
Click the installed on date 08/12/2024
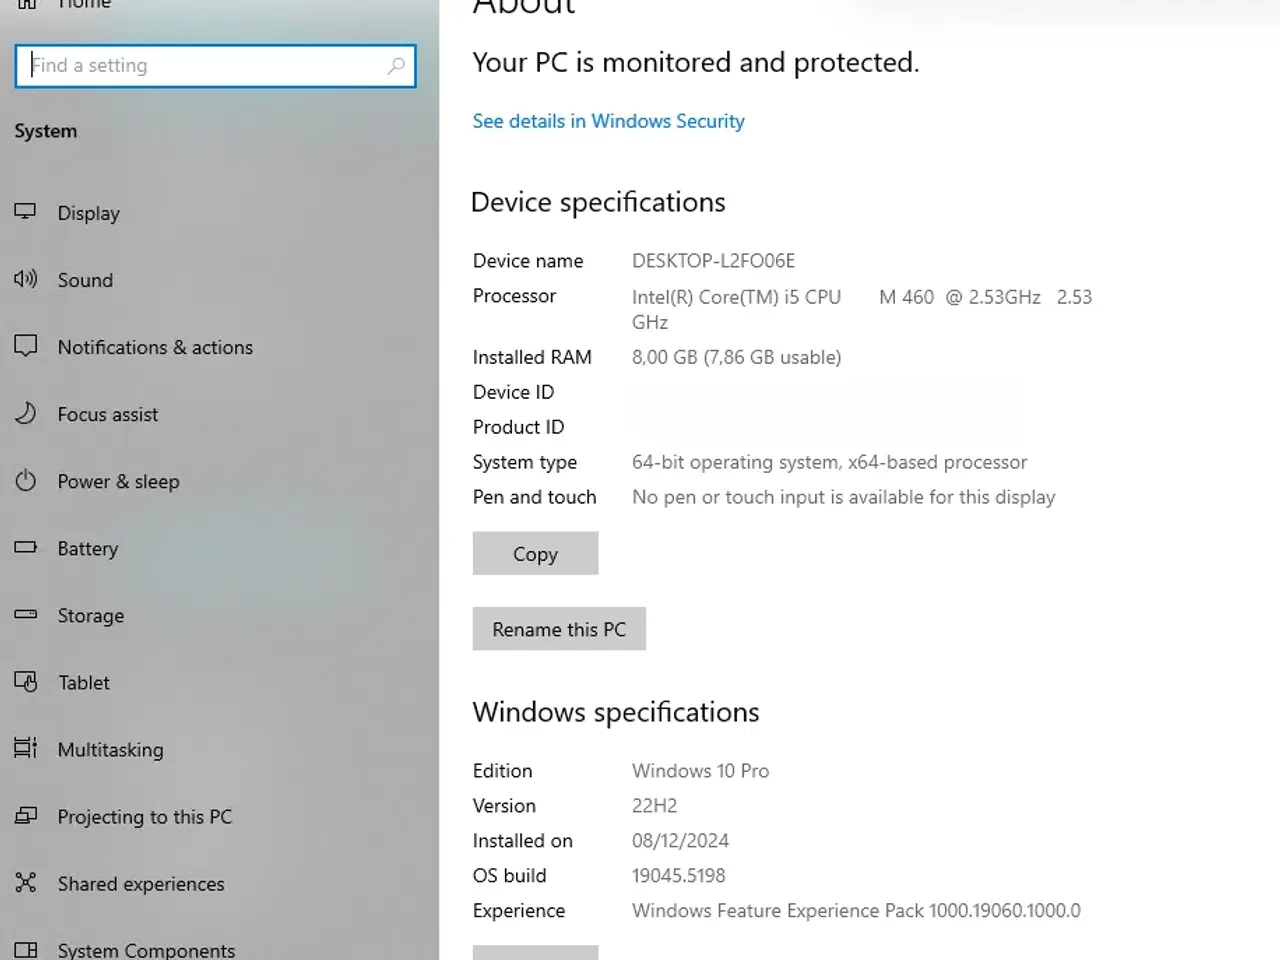pos(680,841)
